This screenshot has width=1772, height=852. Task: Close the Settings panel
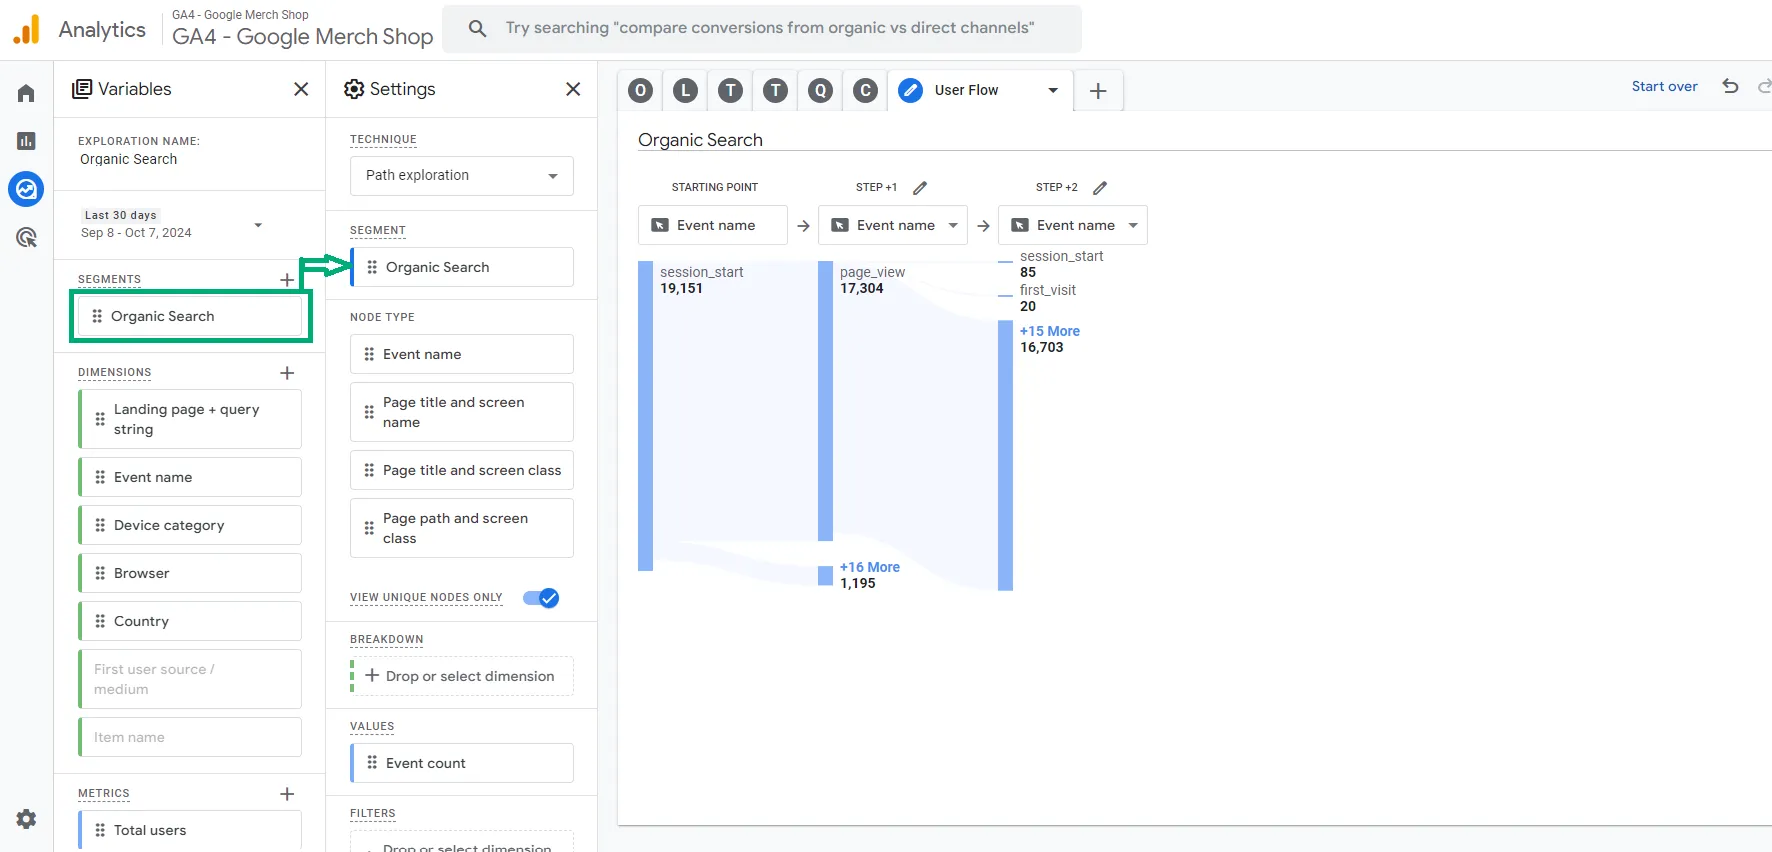(573, 89)
